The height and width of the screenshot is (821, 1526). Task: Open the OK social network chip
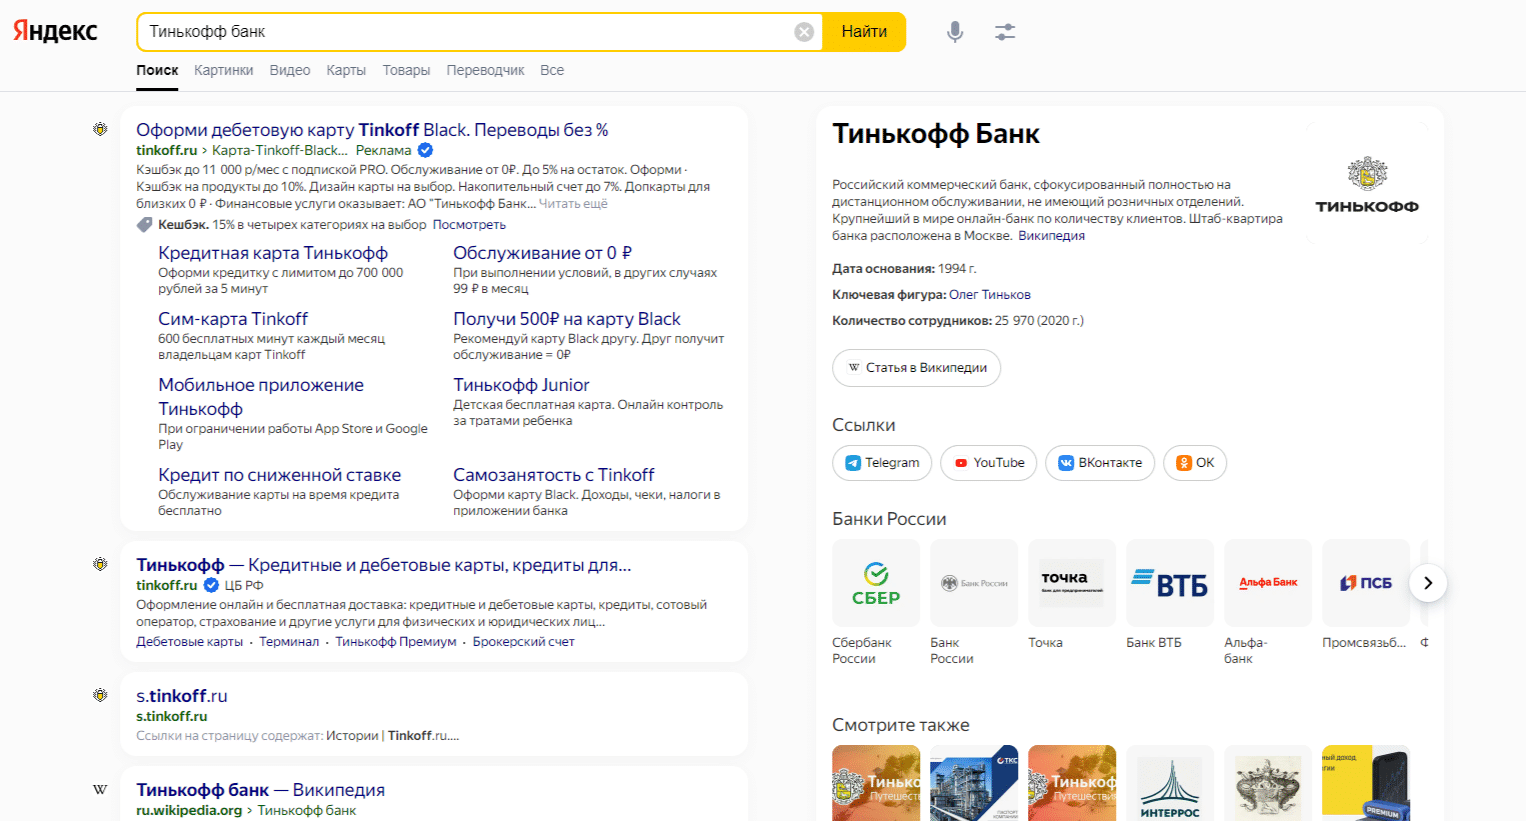(1195, 463)
